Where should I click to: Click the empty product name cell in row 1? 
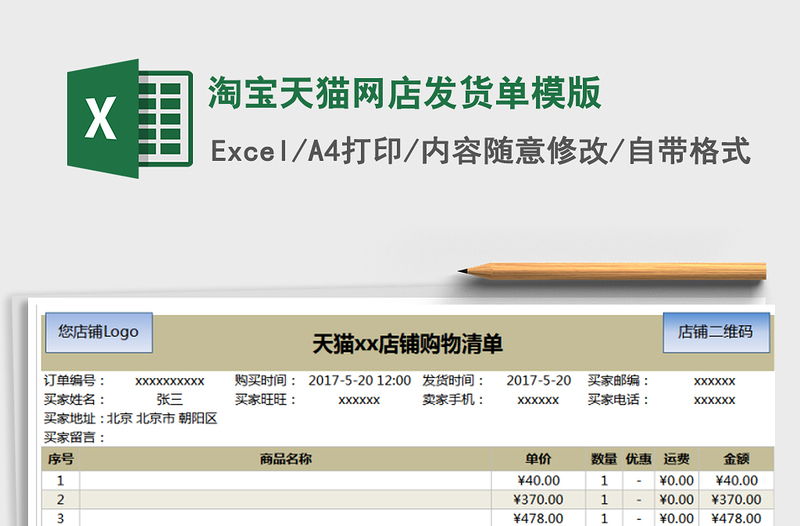click(x=286, y=481)
